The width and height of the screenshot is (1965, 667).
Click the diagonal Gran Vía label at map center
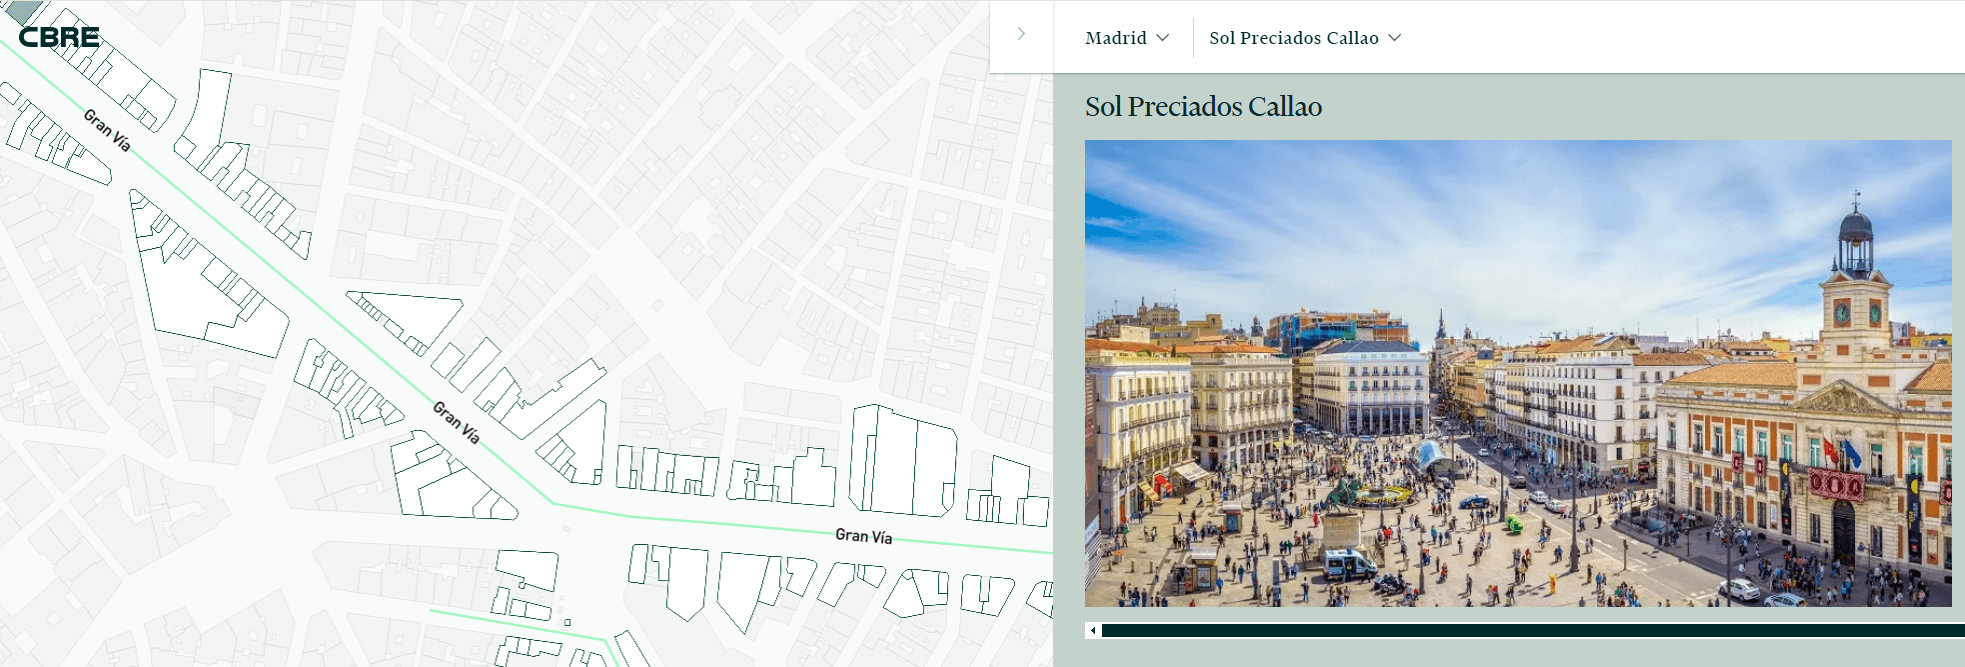pos(456,422)
